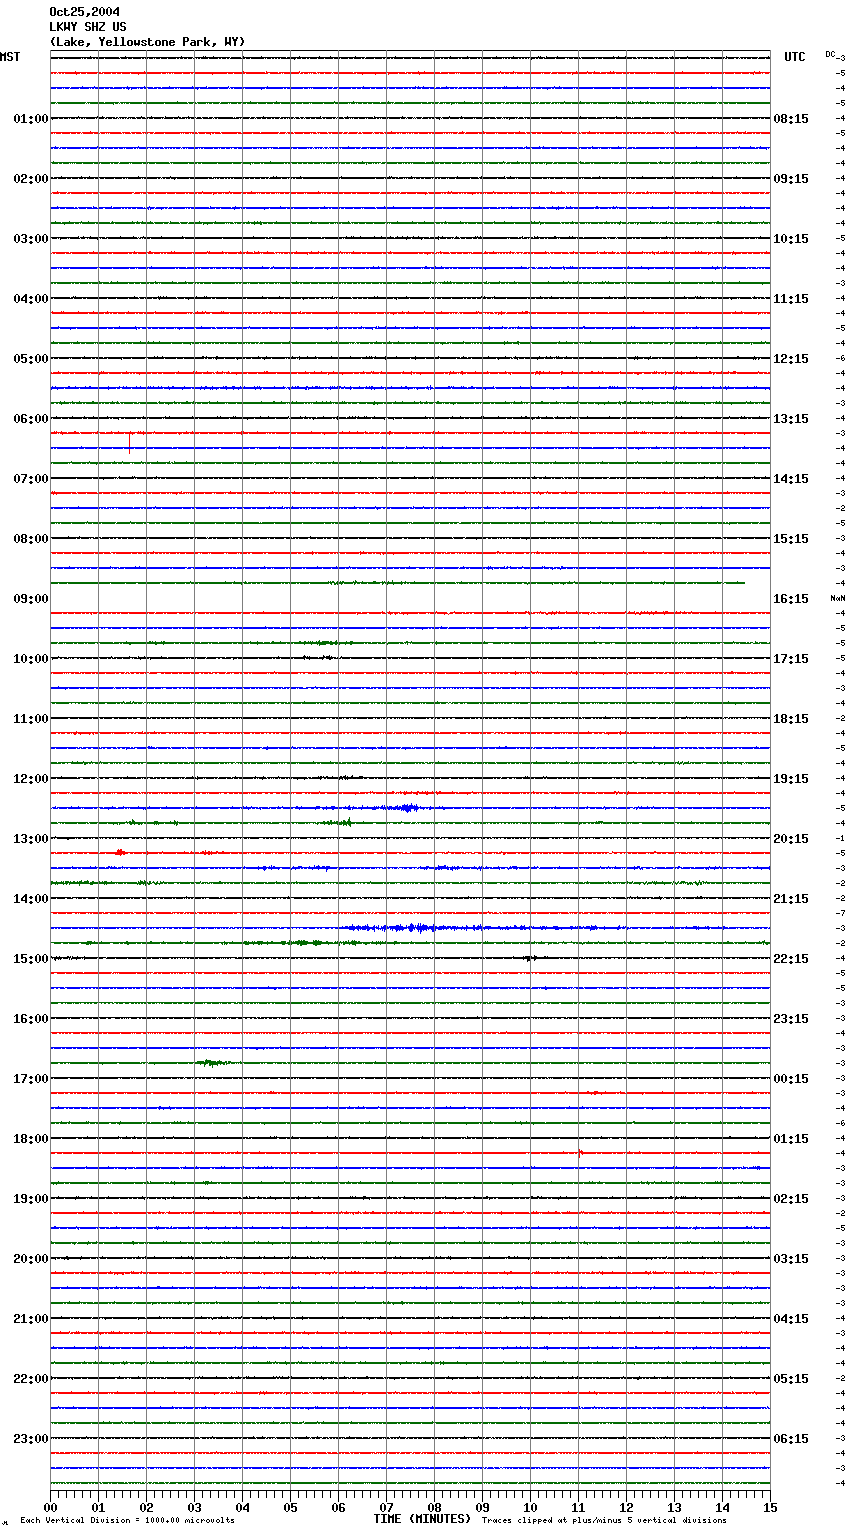
Task: Click the "15:00" MST hour label
Action: pyautogui.click(x=31, y=959)
